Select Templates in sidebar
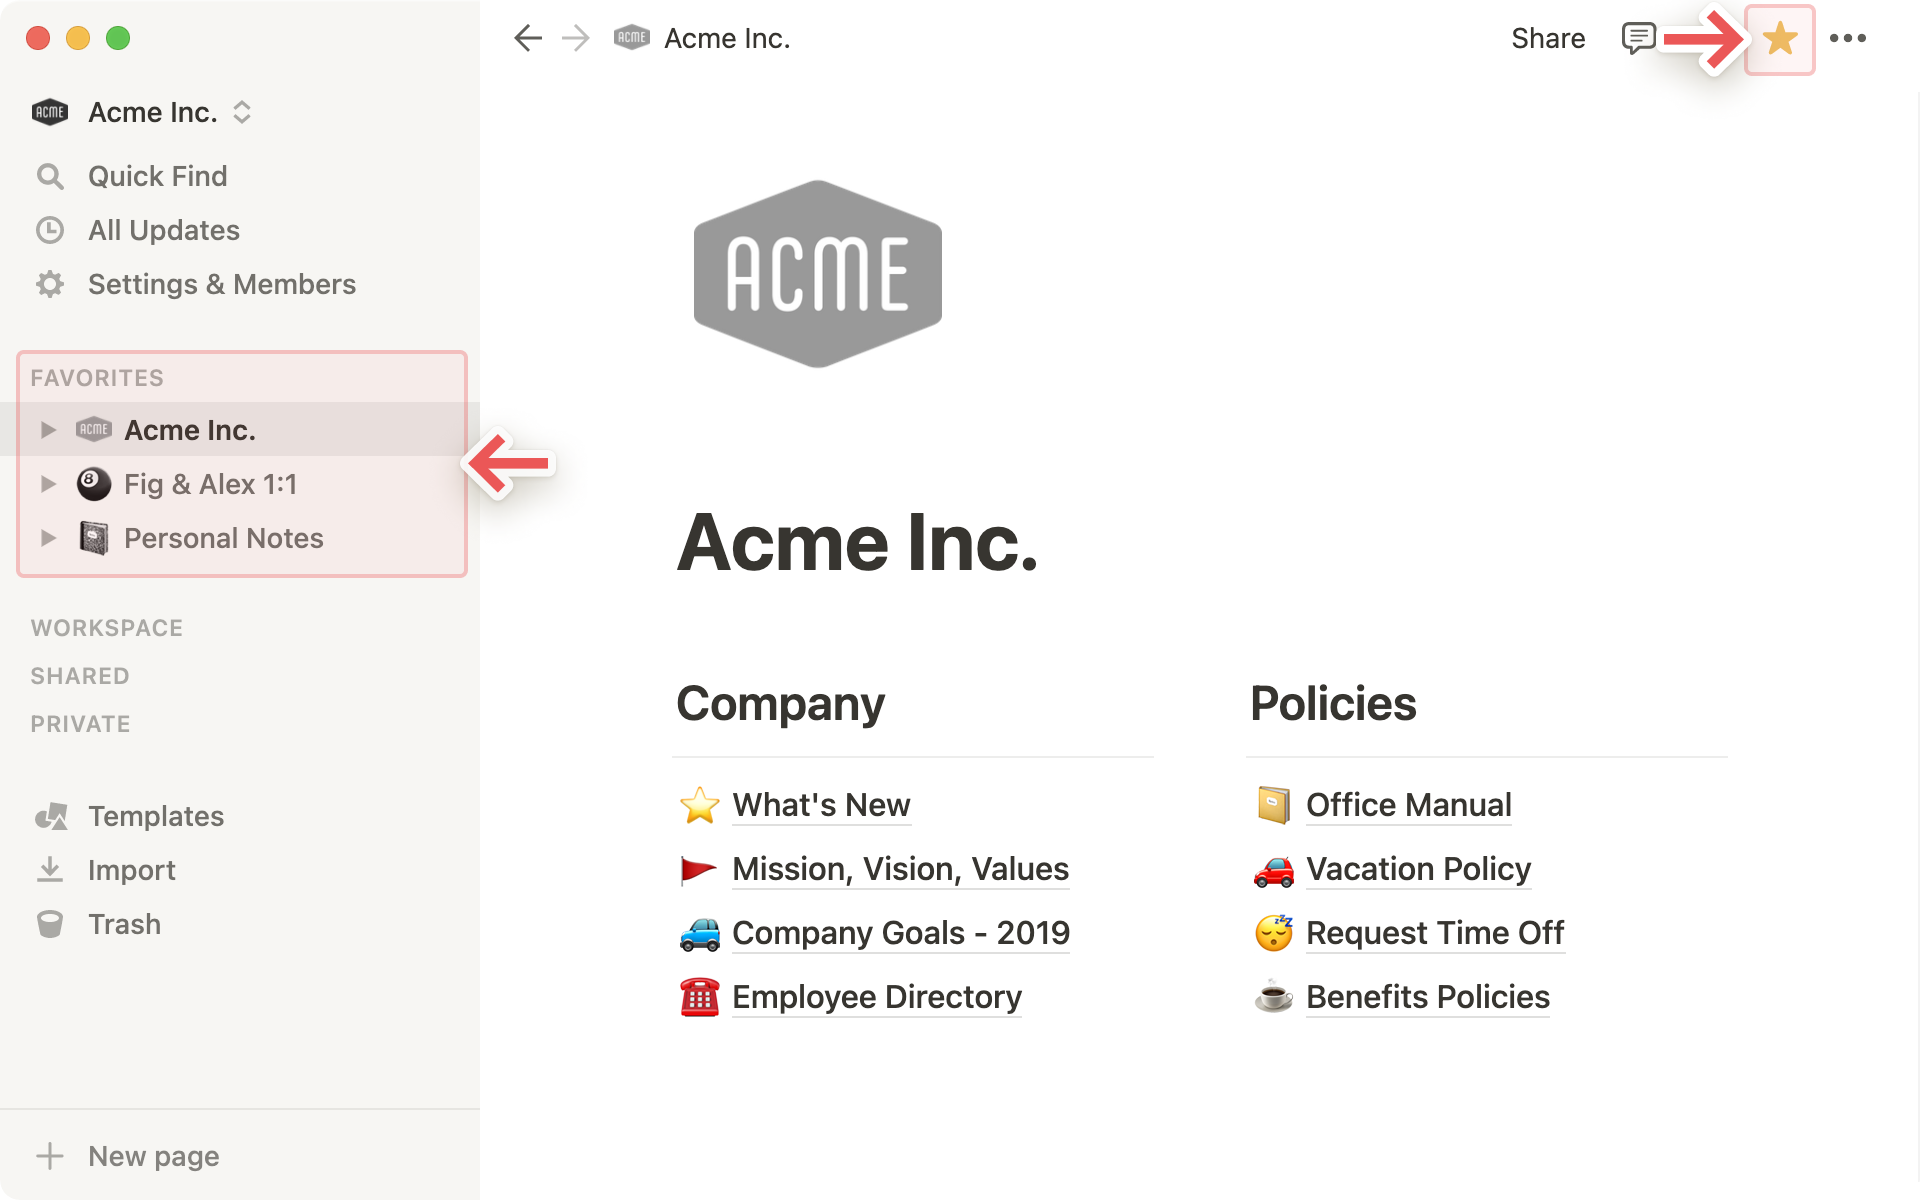 155,816
